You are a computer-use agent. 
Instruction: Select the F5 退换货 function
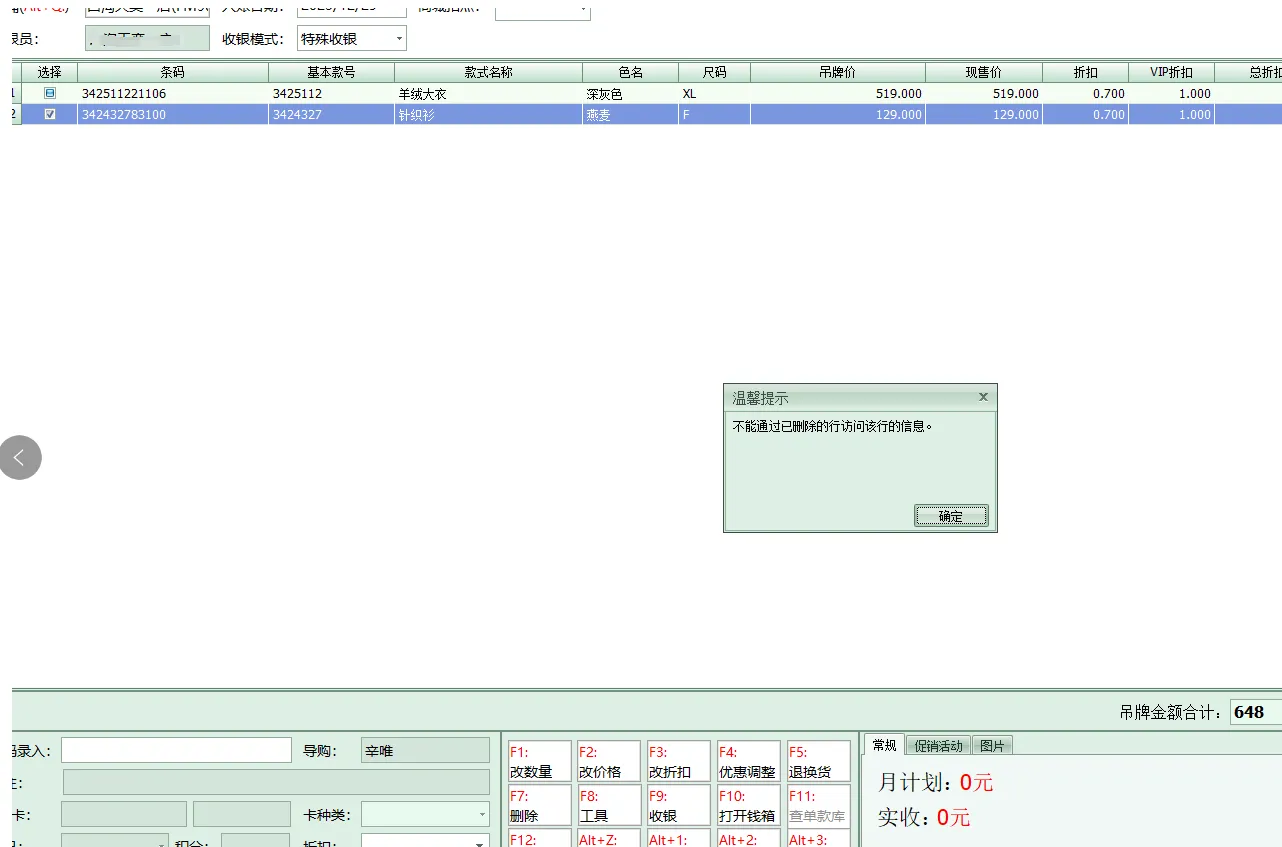click(x=817, y=762)
